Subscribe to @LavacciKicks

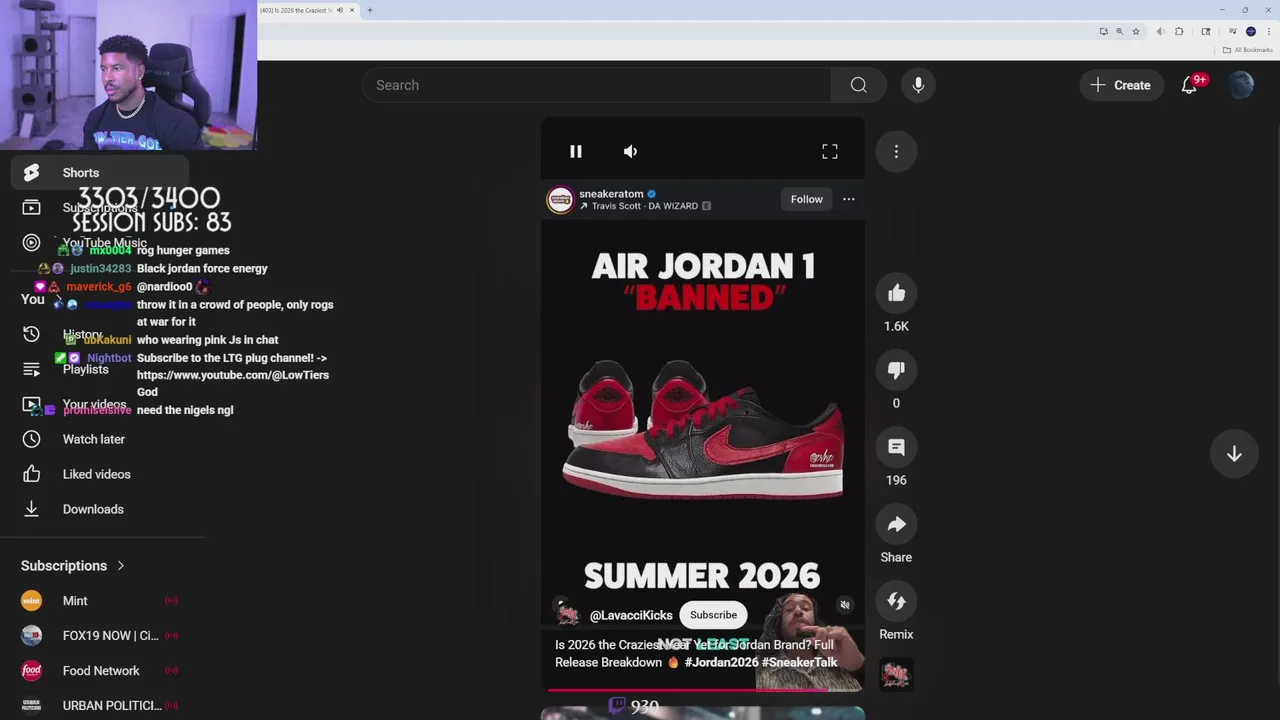pos(713,615)
